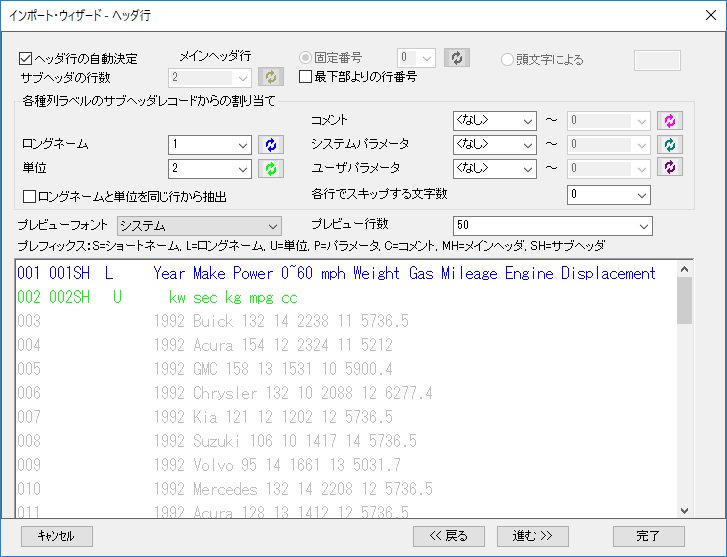Click preview row 002 units line
Screen dimensions: 727x557
click(158, 297)
